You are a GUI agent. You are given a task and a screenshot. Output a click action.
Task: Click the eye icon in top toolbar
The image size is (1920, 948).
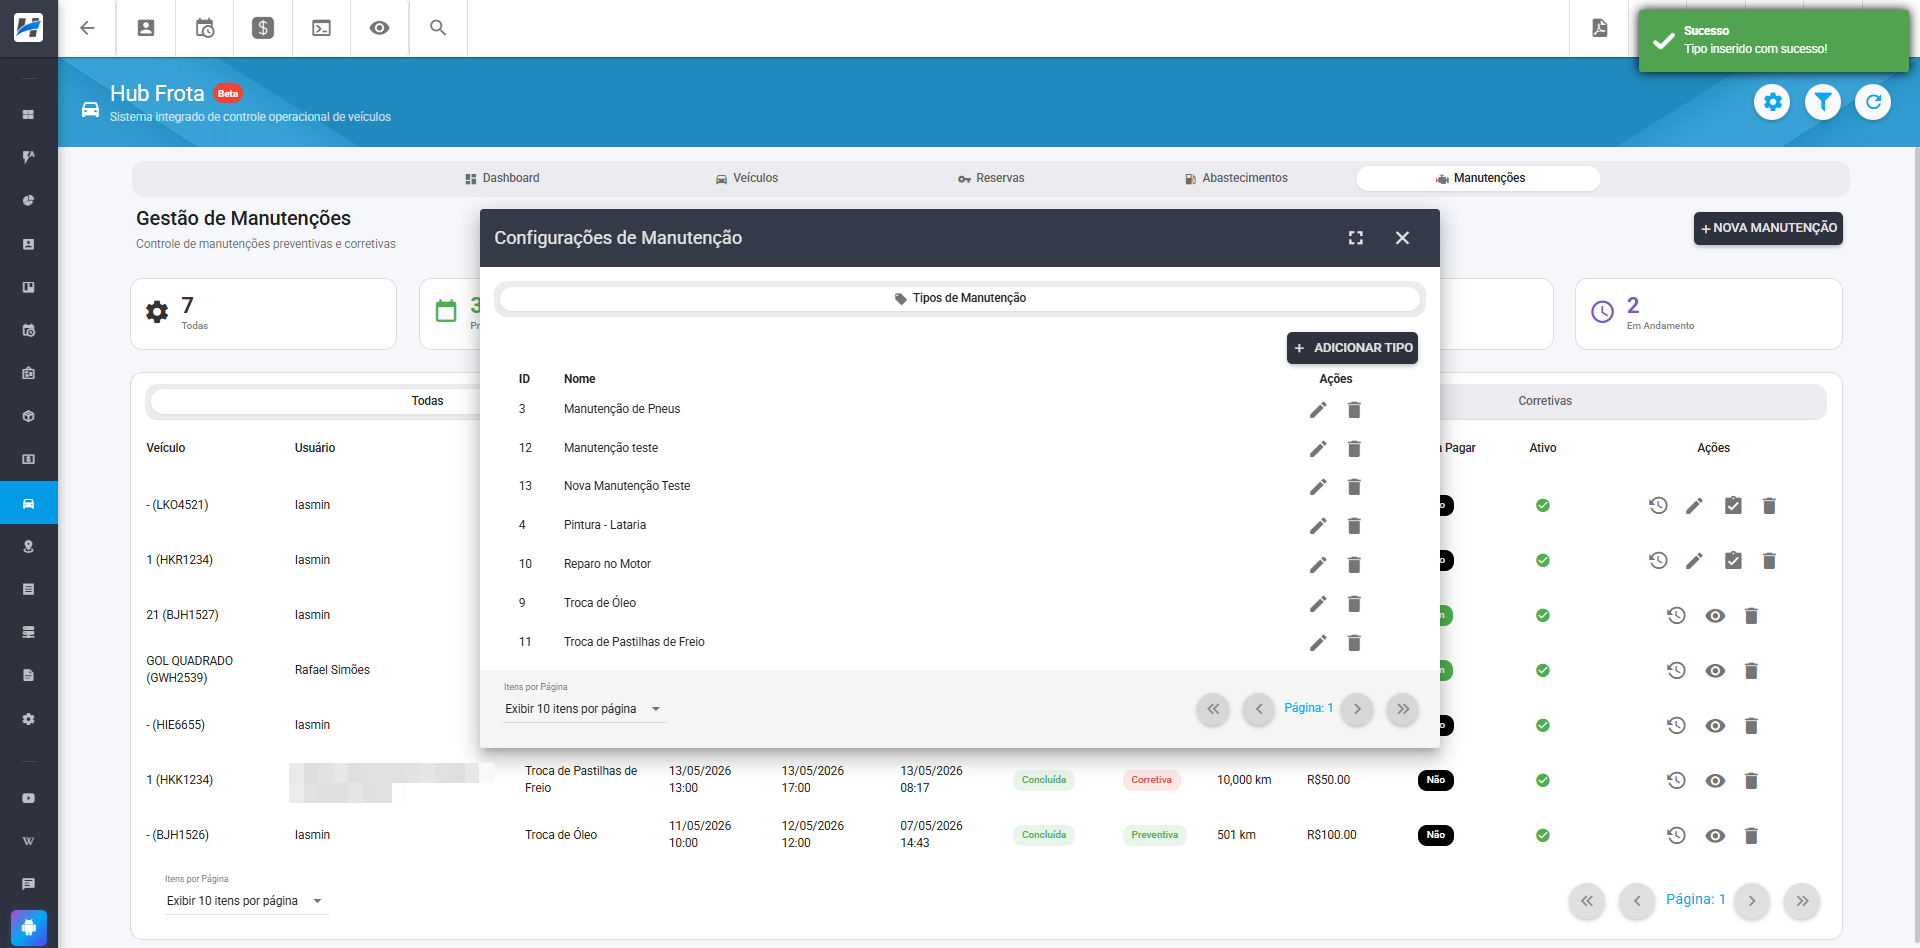379,28
